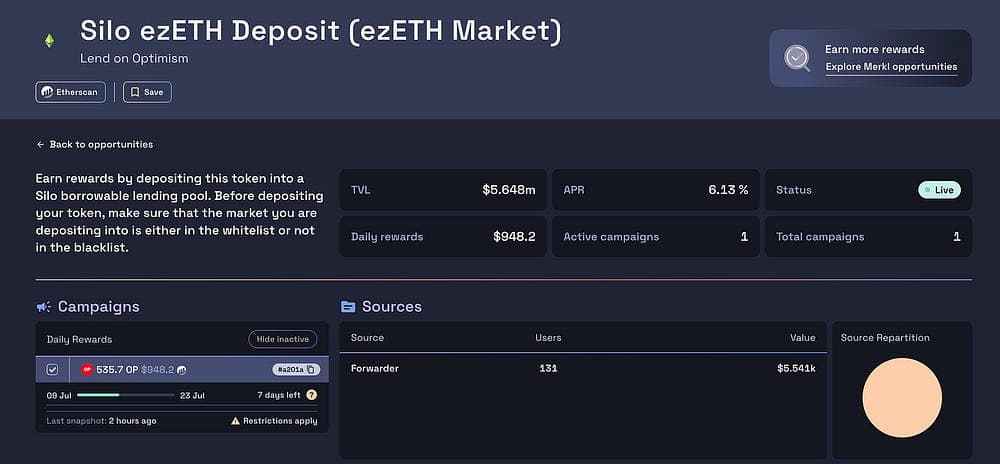The width and height of the screenshot is (1000, 464).
Task: Select the Forwarder source row
Action: point(583,368)
